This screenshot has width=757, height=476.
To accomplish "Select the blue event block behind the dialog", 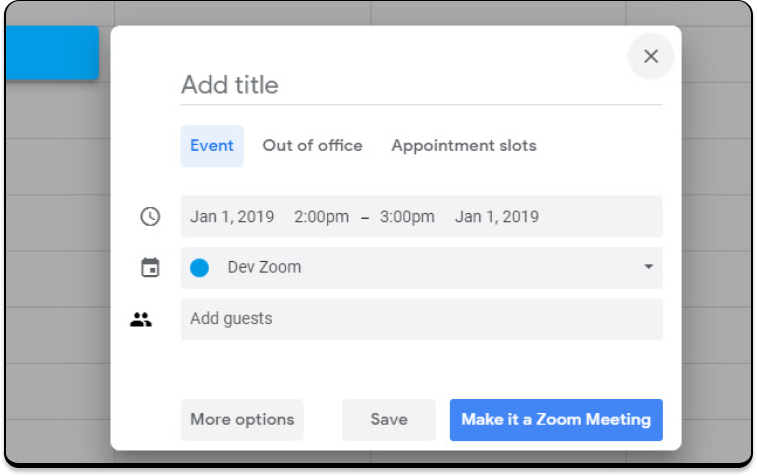I will 52,53.
